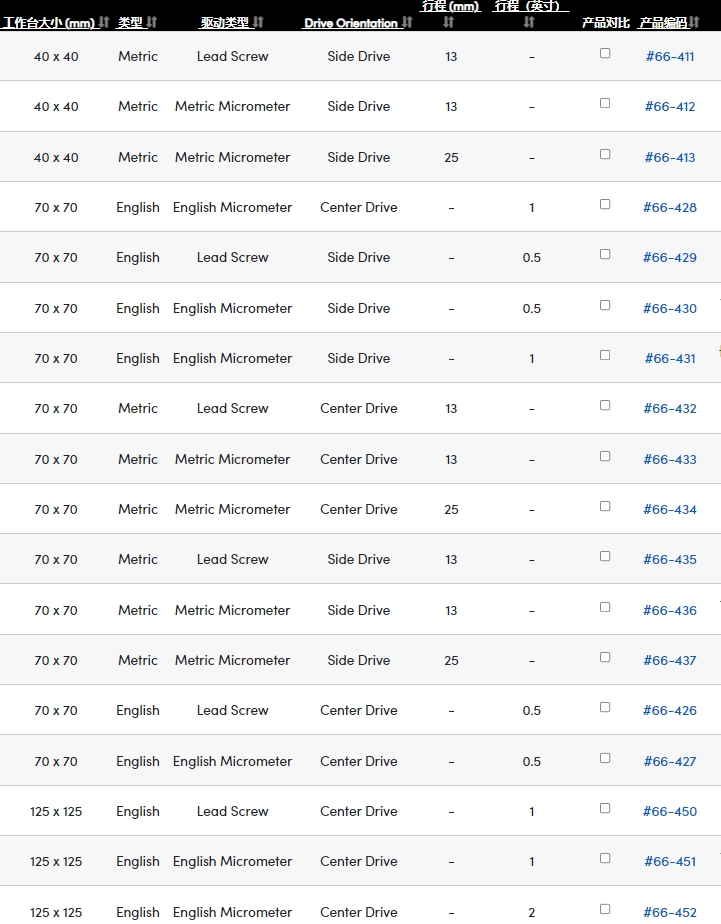
Task: Tick compare checkbox for #66-411
Action: [605, 53]
